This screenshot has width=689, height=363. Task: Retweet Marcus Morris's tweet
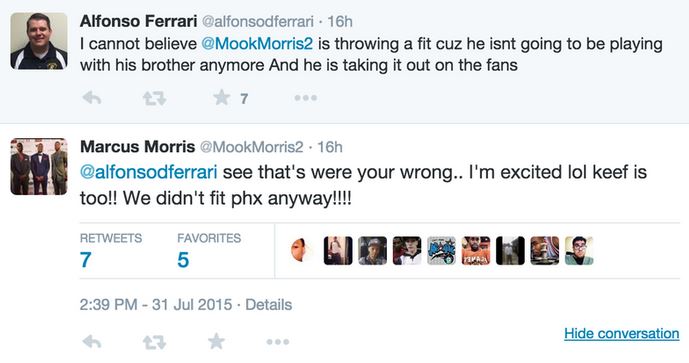[154, 342]
